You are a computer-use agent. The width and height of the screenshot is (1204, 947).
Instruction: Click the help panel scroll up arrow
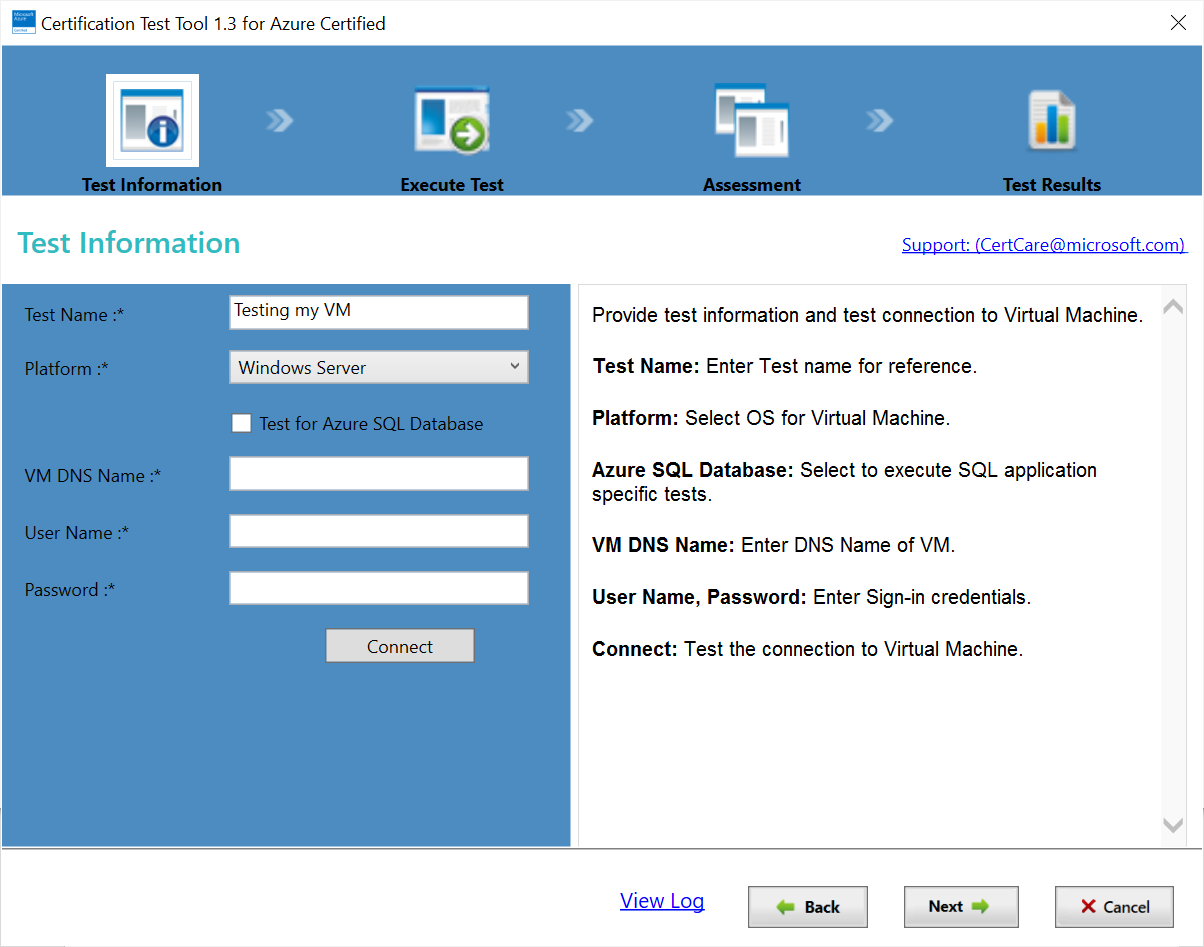[1174, 307]
